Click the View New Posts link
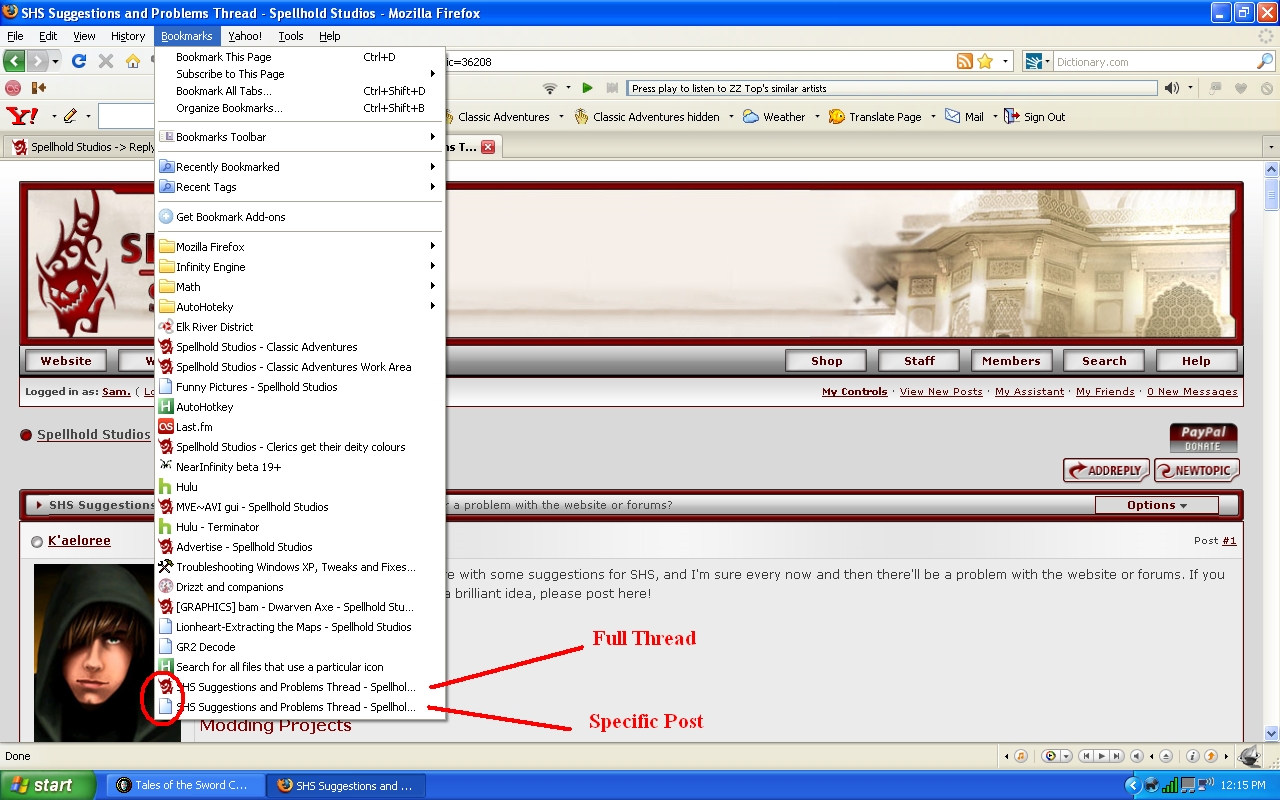The image size is (1280, 800). (941, 392)
